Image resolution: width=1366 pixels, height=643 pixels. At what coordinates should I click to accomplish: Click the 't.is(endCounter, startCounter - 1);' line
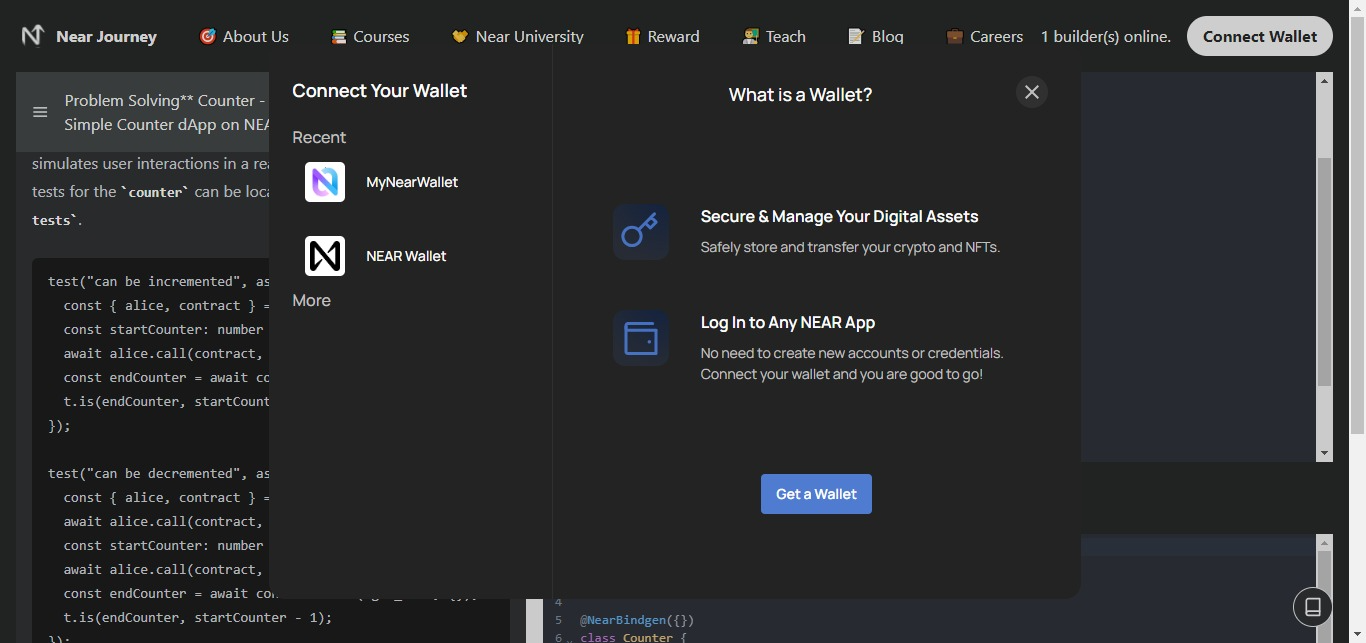[197, 617]
